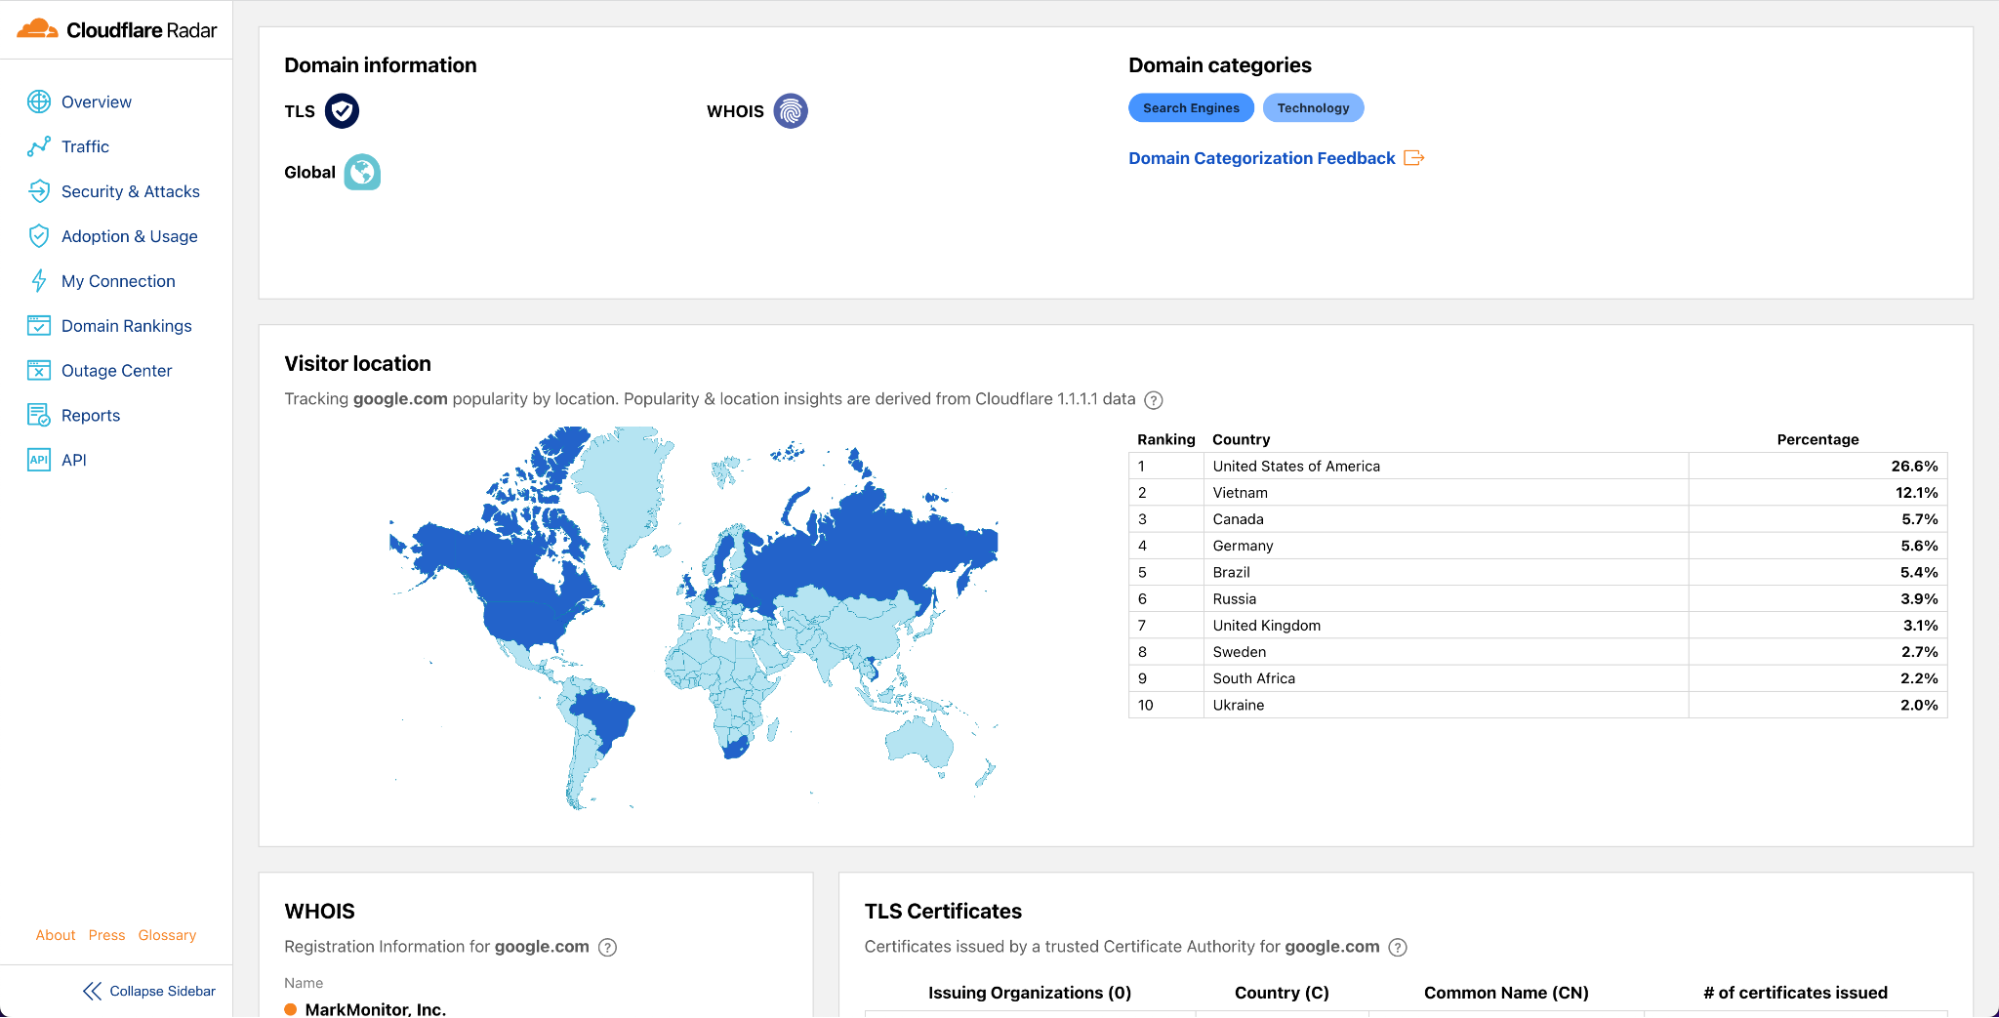Open My Connection page
This screenshot has width=1999, height=1018.
click(118, 281)
